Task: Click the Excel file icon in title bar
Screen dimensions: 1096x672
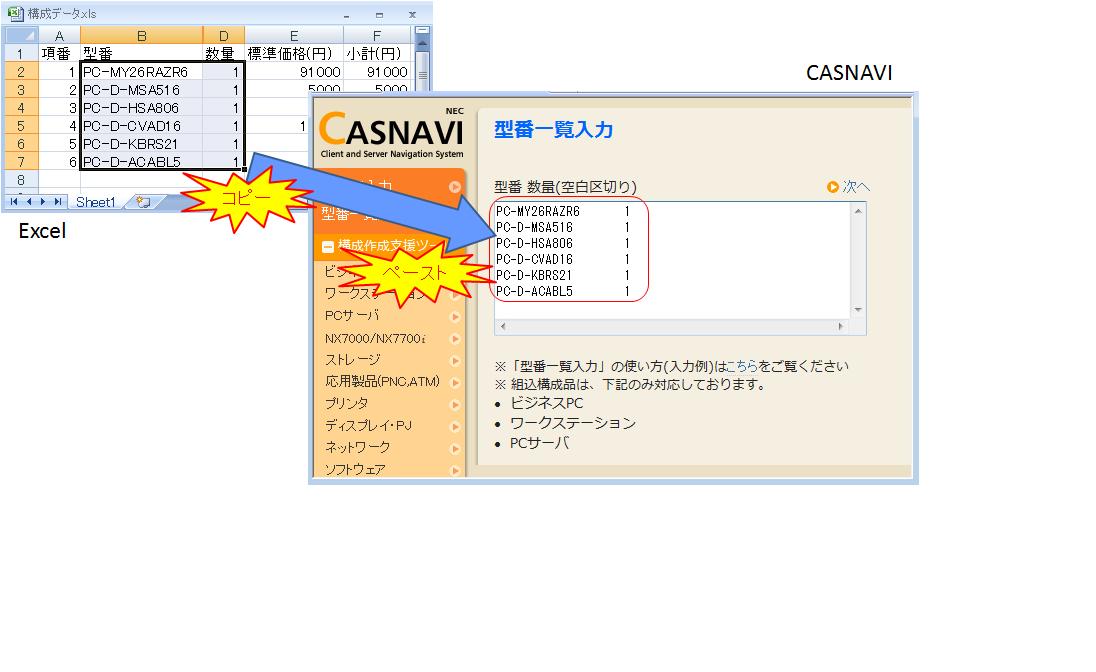Action: (15, 13)
